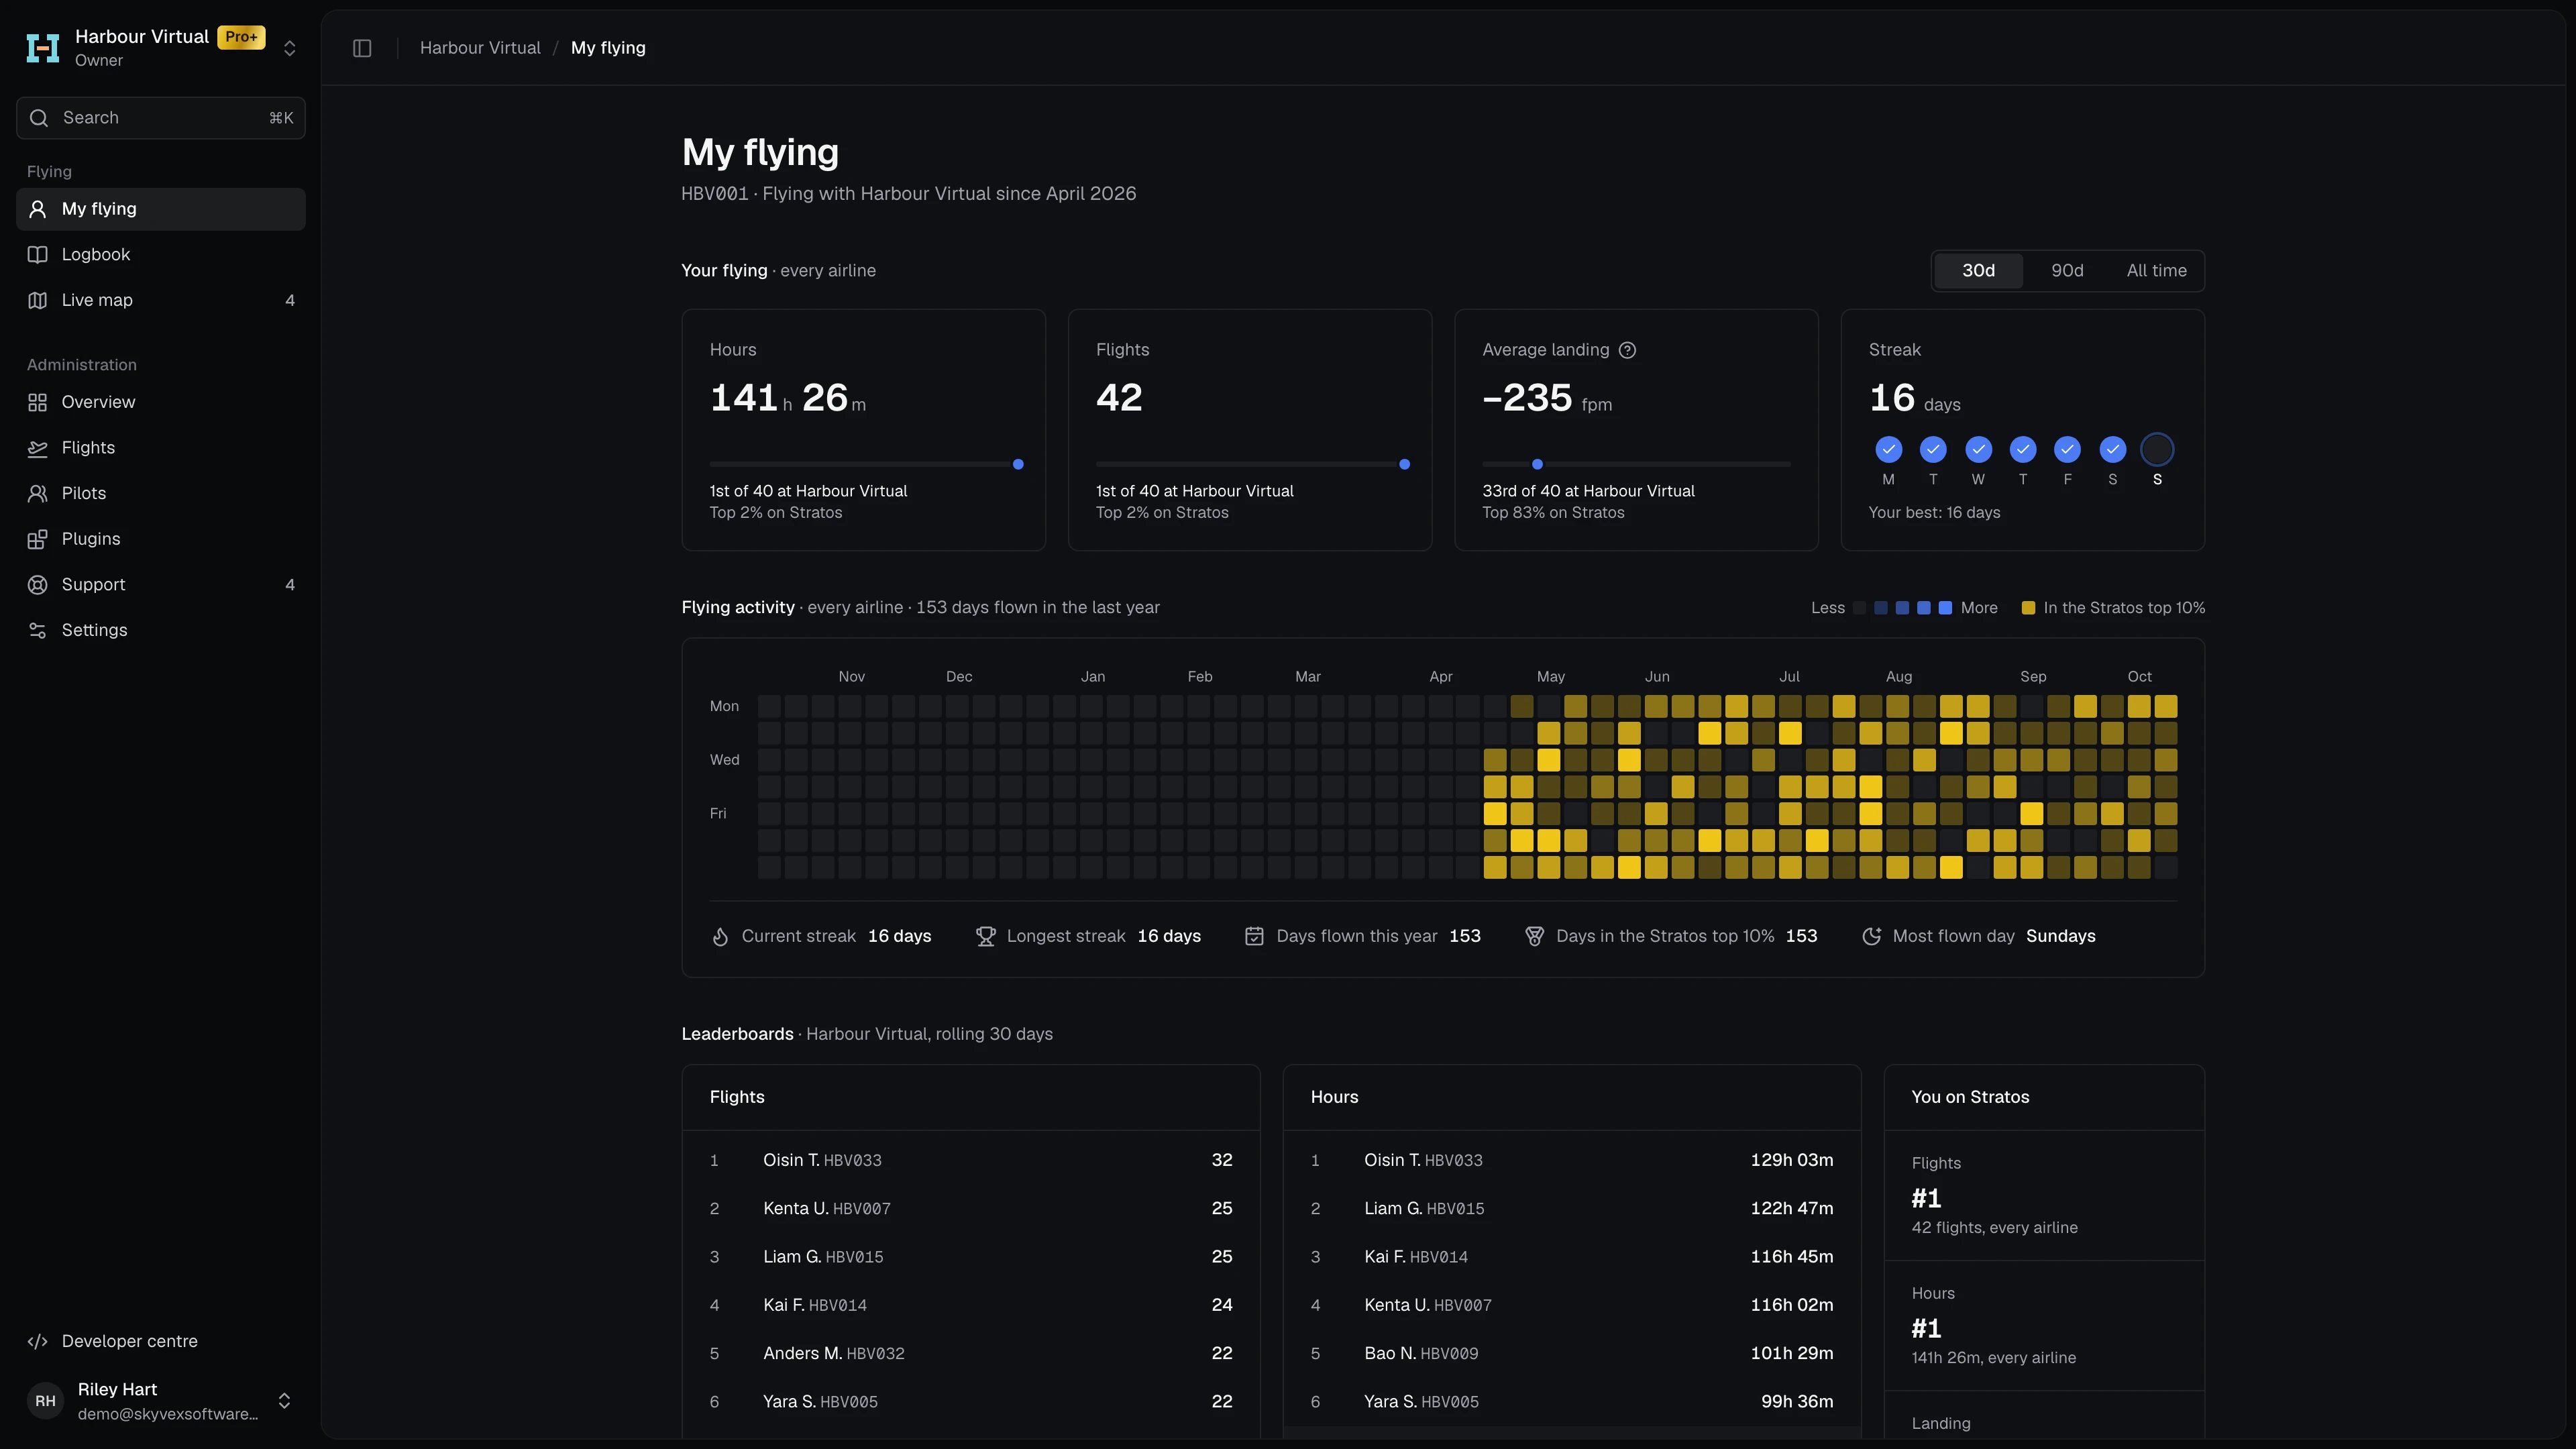Click Friday's checked streak circle
The height and width of the screenshot is (1449, 2576).
[2067, 450]
